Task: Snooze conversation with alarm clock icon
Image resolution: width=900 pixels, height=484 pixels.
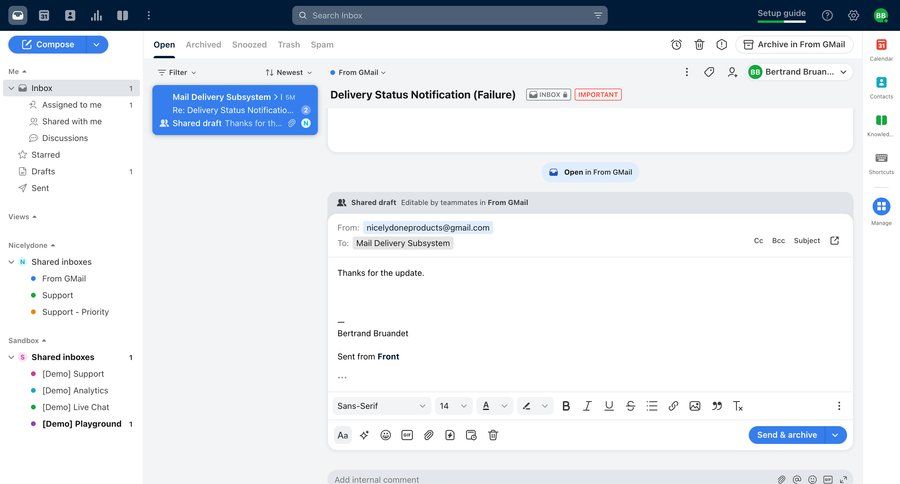Action: point(676,44)
